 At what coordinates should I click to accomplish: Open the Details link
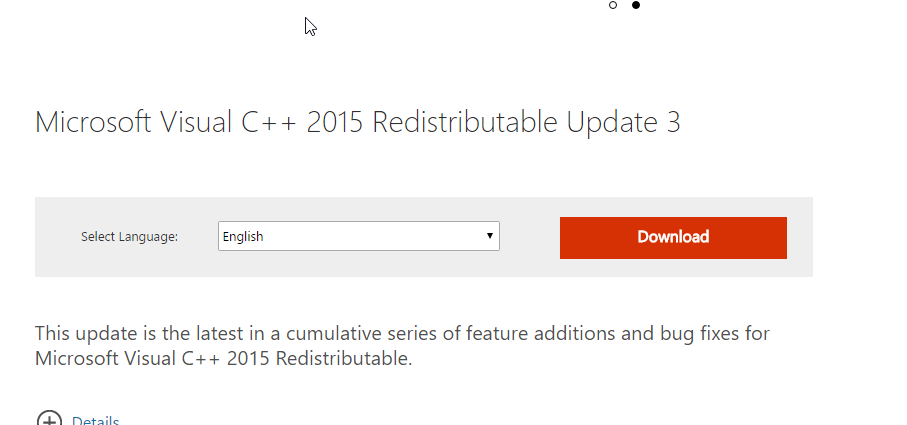coord(95,420)
